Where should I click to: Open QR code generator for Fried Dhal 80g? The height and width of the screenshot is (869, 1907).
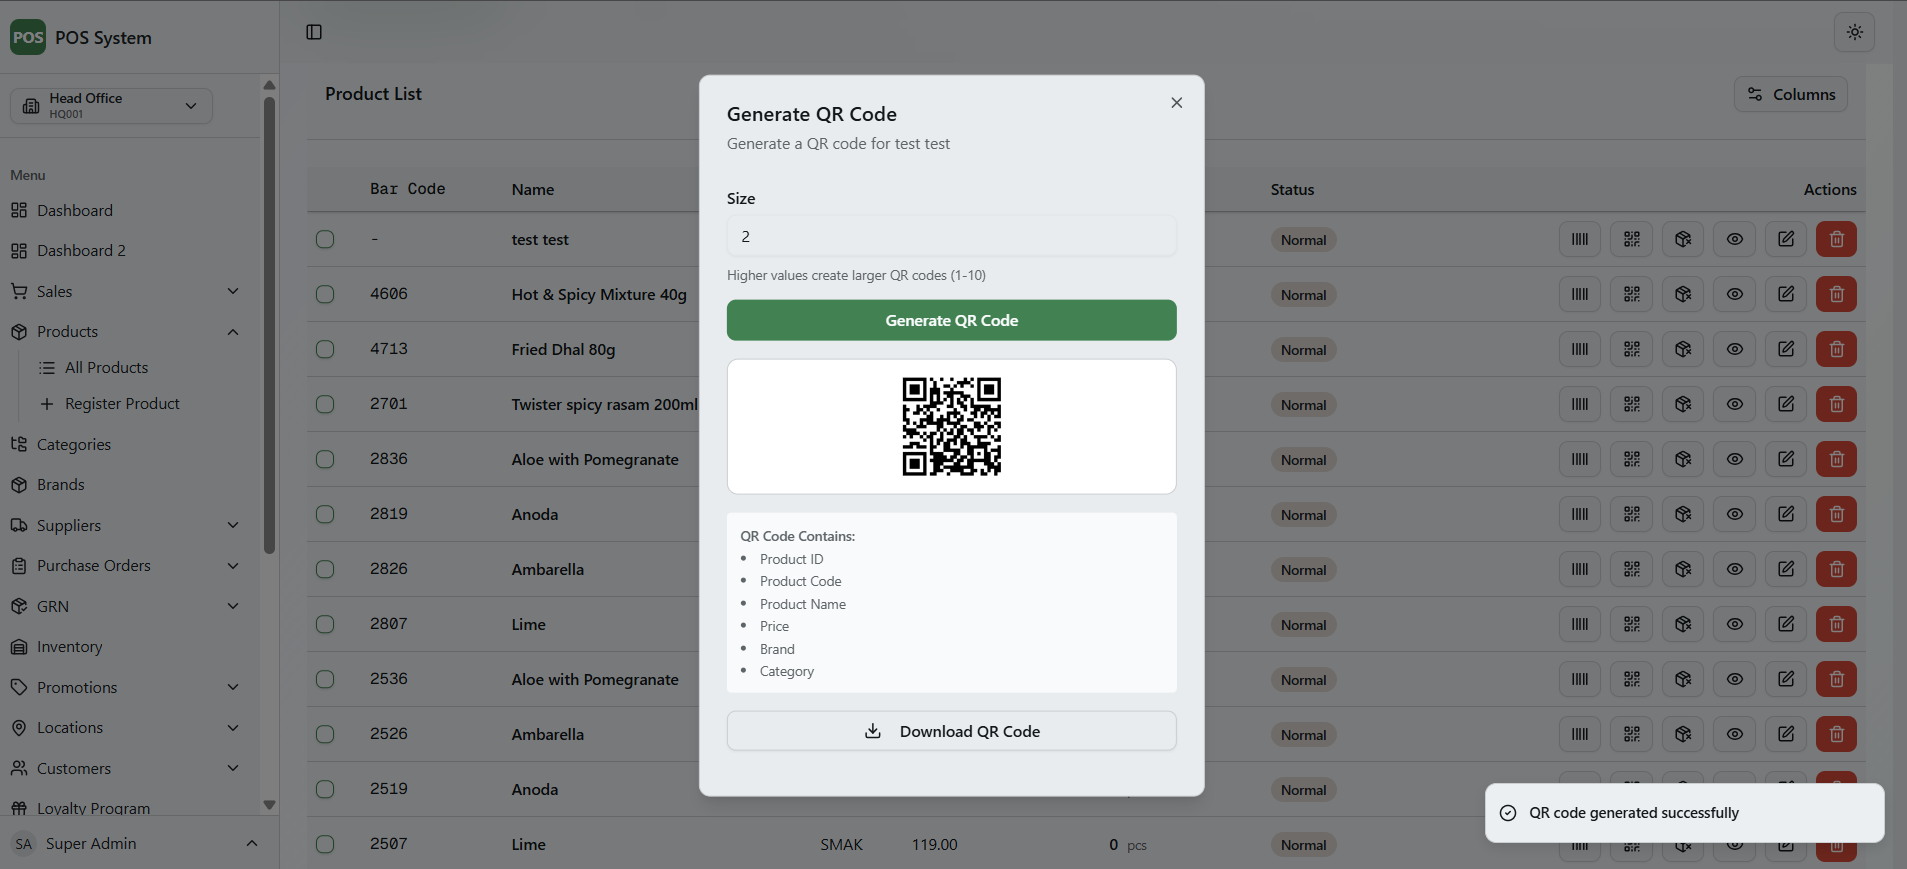click(1631, 349)
